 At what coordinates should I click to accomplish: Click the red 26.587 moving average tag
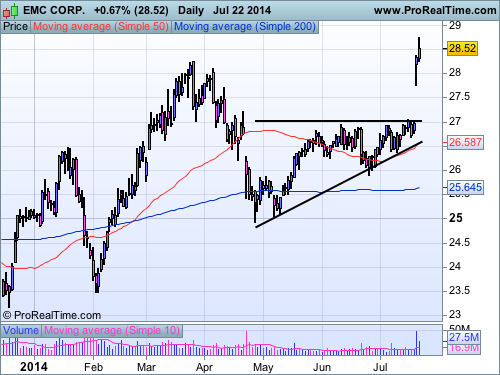tap(465, 143)
